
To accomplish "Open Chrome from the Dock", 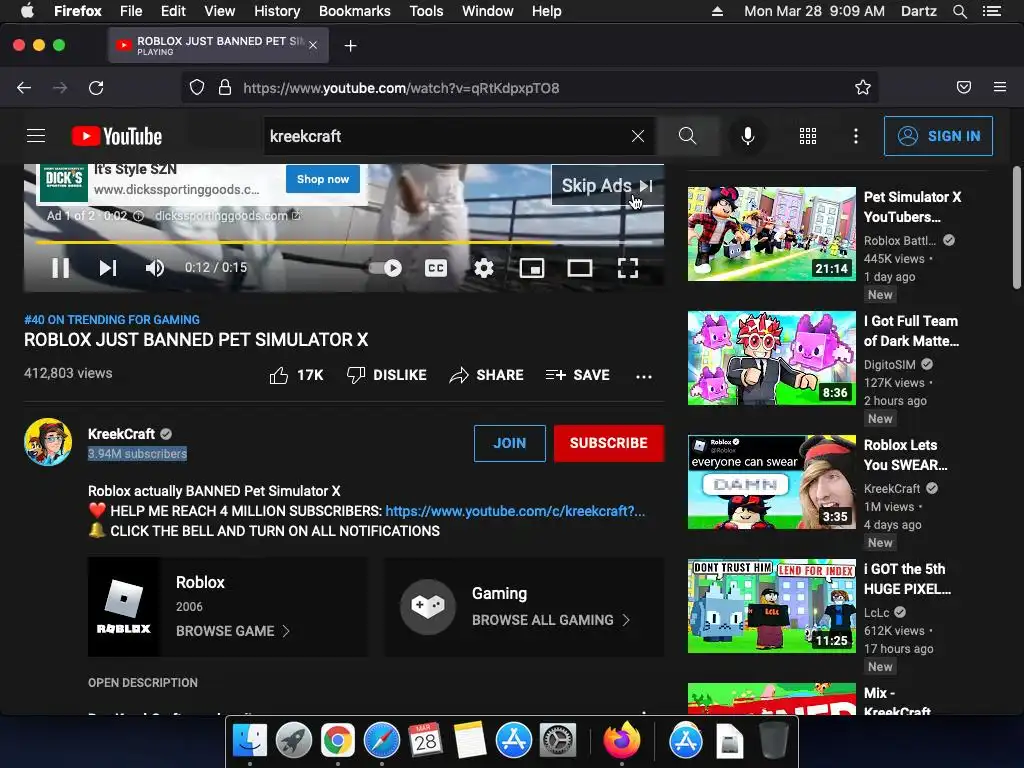I will [x=337, y=741].
